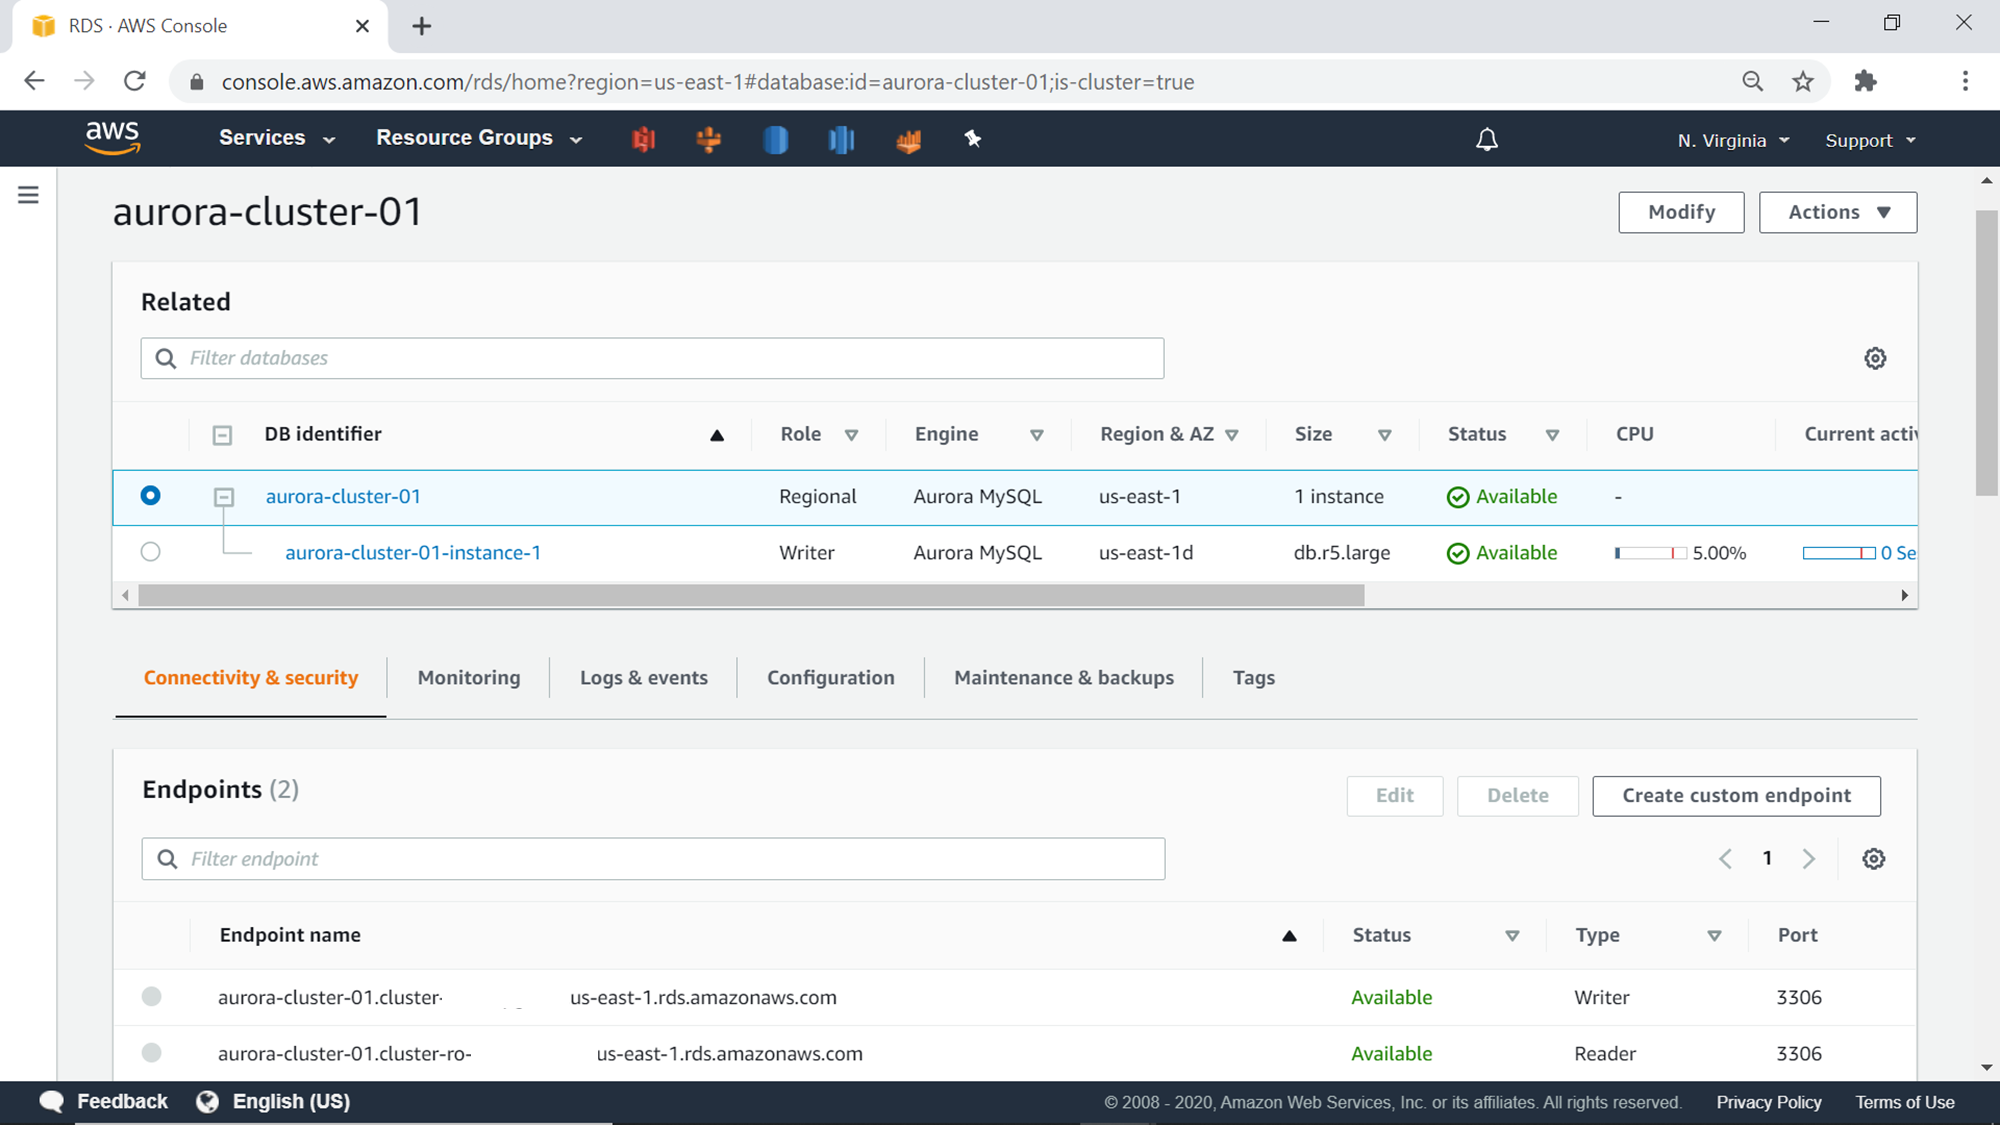The image size is (2000, 1125).
Task: Click the Create custom endpoint button
Action: pos(1735,796)
